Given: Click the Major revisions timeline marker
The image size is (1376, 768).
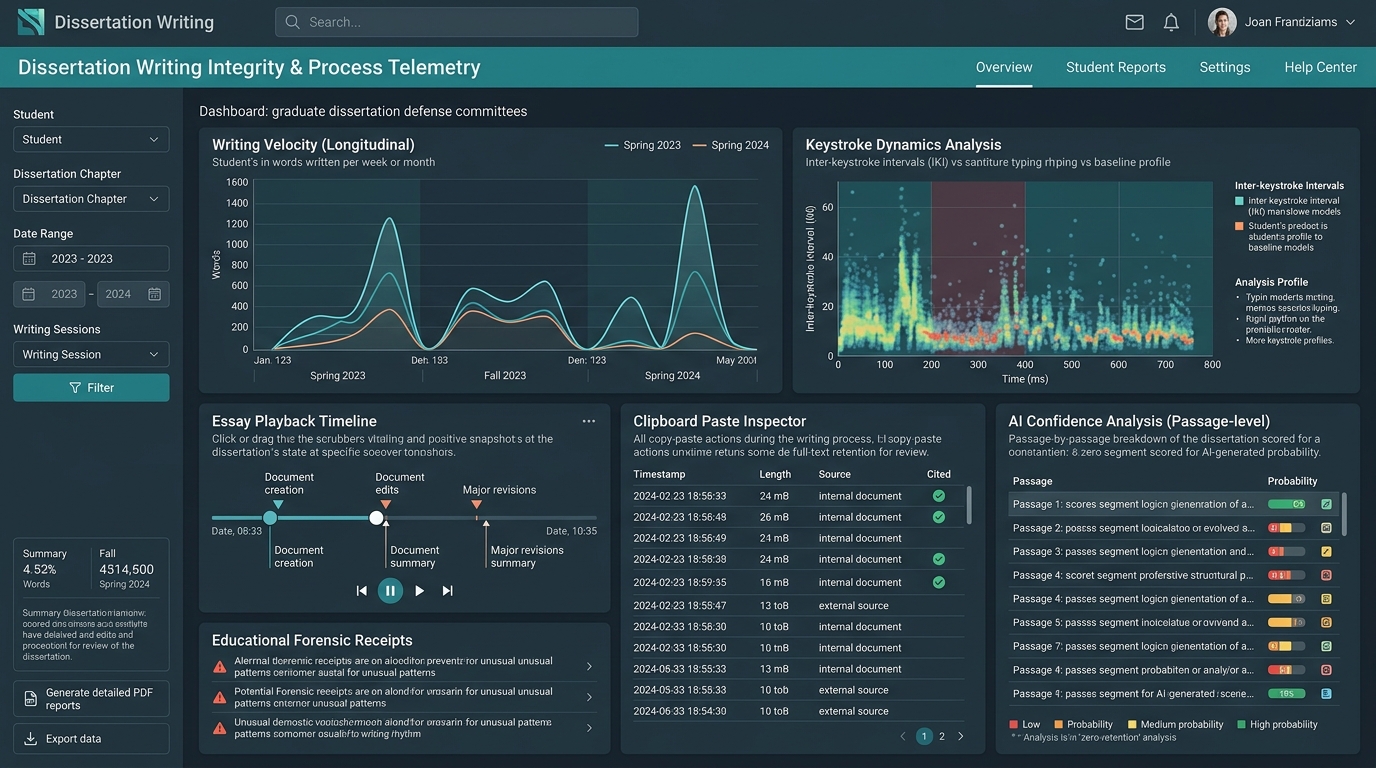Looking at the screenshot, I should coord(477,505).
